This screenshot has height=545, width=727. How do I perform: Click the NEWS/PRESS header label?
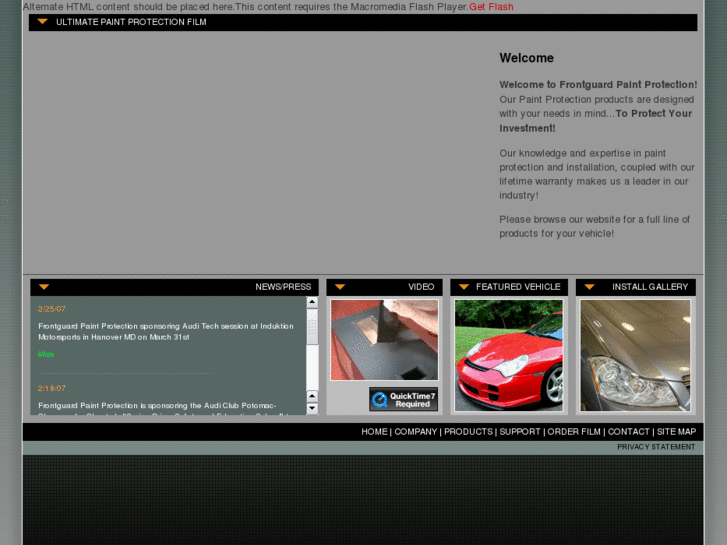(x=283, y=287)
